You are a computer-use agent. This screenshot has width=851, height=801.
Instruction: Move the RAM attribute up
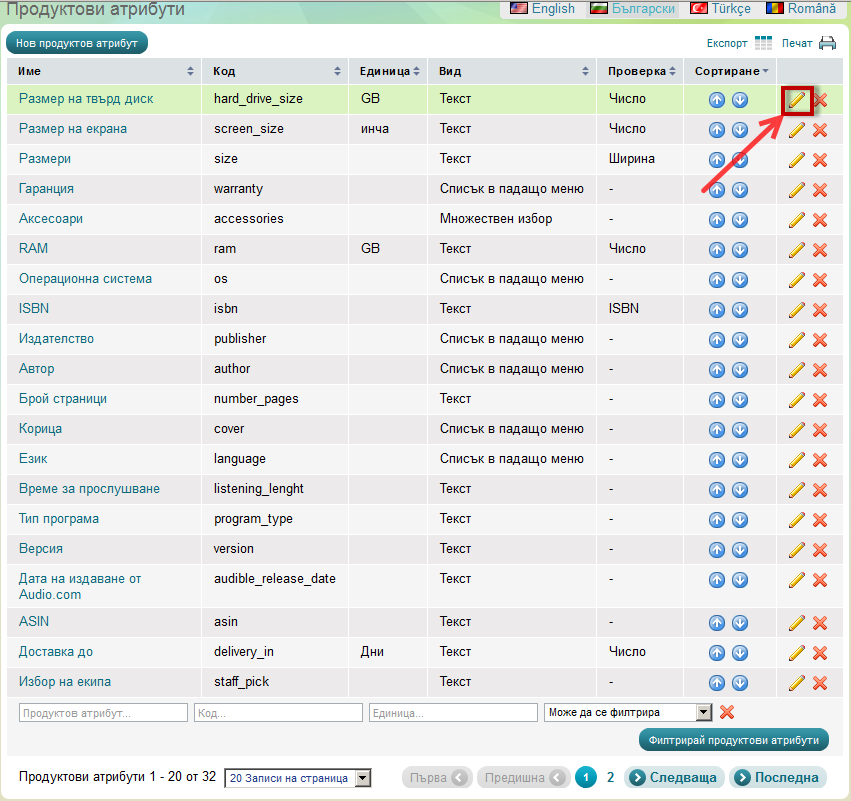pyautogui.click(x=717, y=250)
